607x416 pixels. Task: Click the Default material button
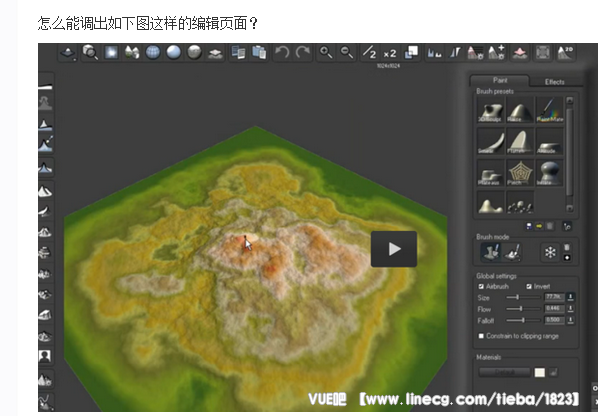pyautogui.click(x=504, y=372)
